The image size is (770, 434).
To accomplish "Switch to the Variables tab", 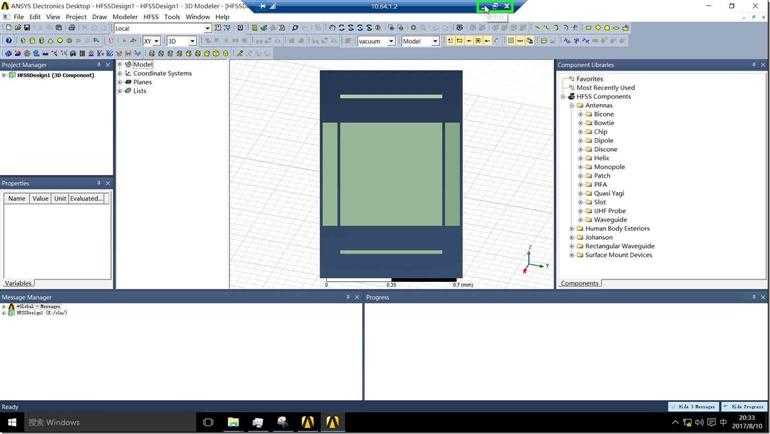I will (18, 283).
